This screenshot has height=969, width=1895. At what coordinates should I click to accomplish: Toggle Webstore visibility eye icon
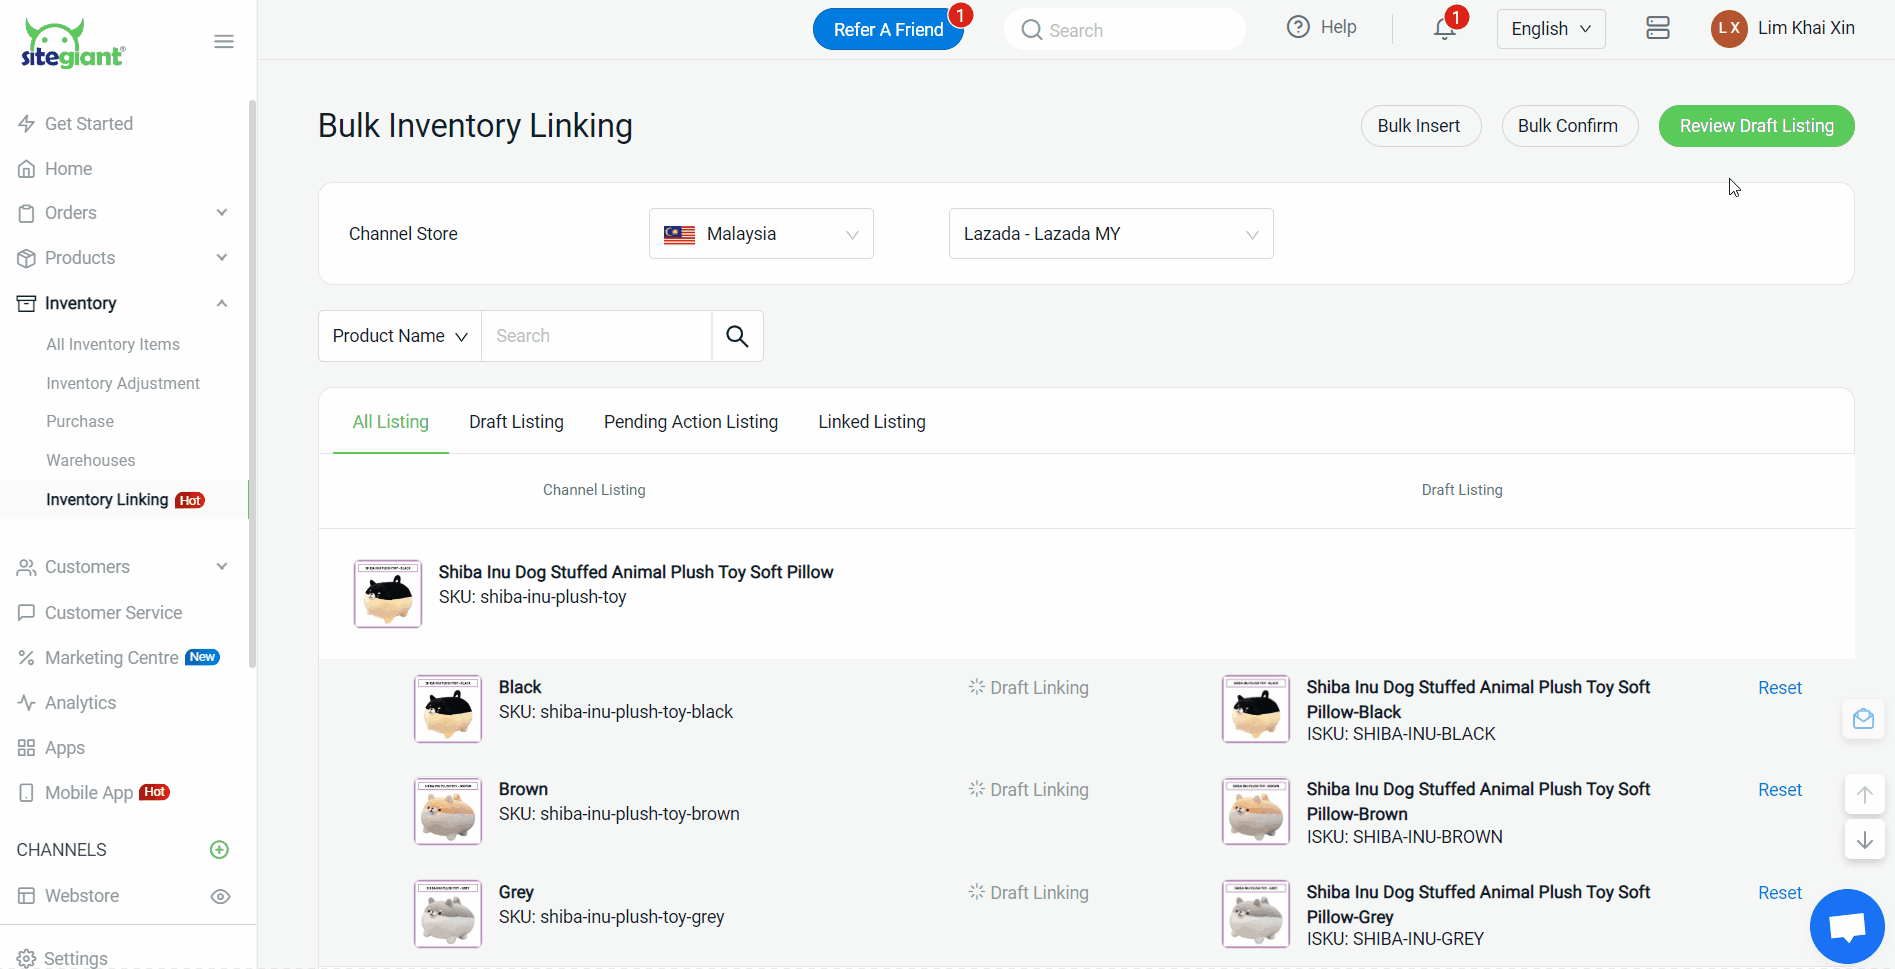pos(221,896)
